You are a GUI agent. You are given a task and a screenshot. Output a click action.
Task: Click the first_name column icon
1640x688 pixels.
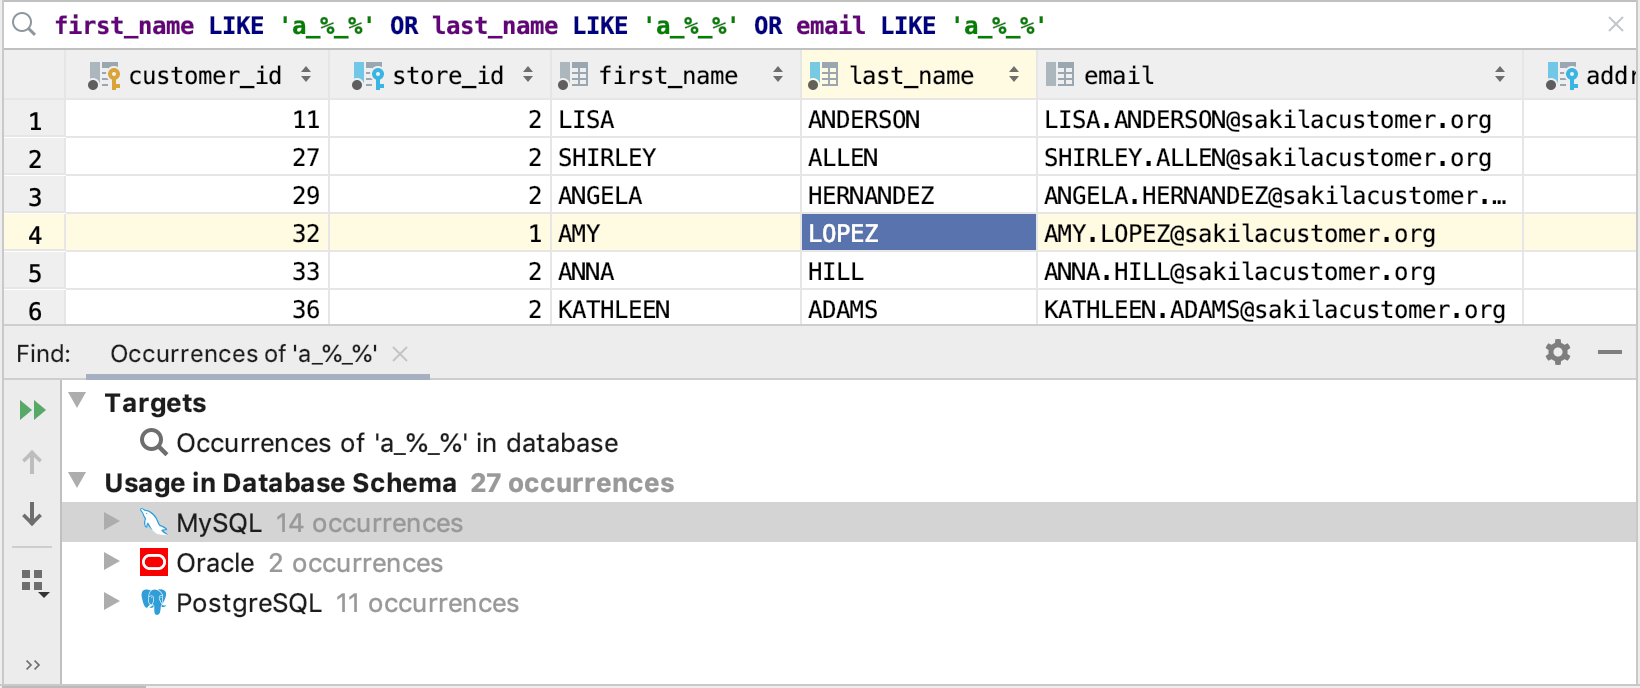coord(573,76)
